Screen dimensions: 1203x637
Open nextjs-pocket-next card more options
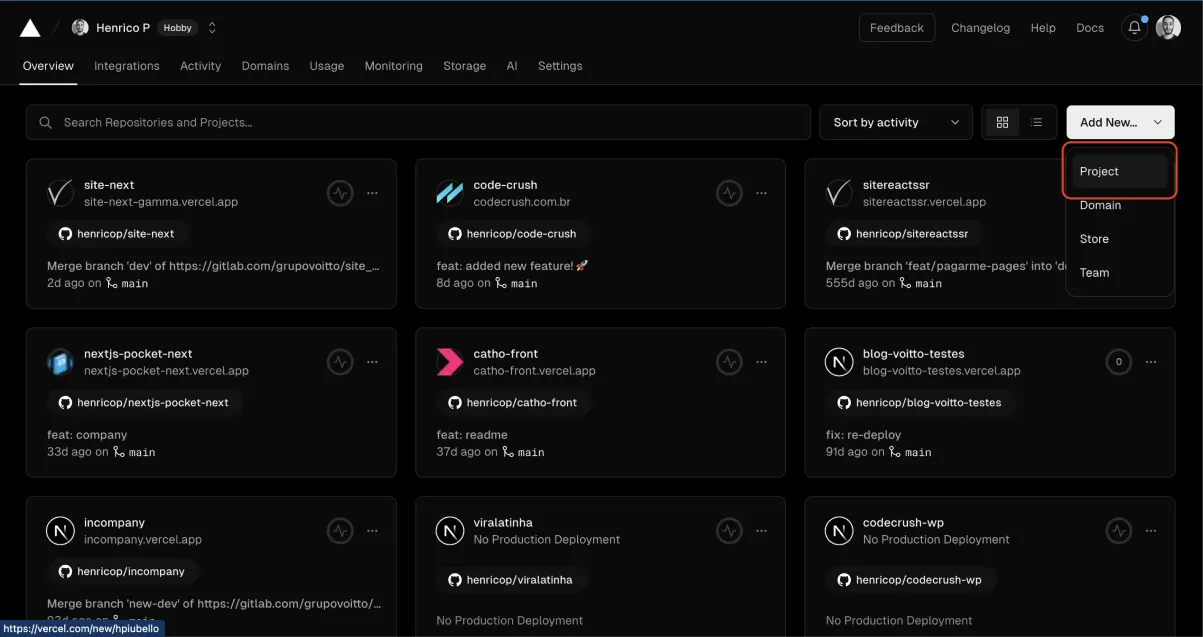pyautogui.click(x=372, y=362)
